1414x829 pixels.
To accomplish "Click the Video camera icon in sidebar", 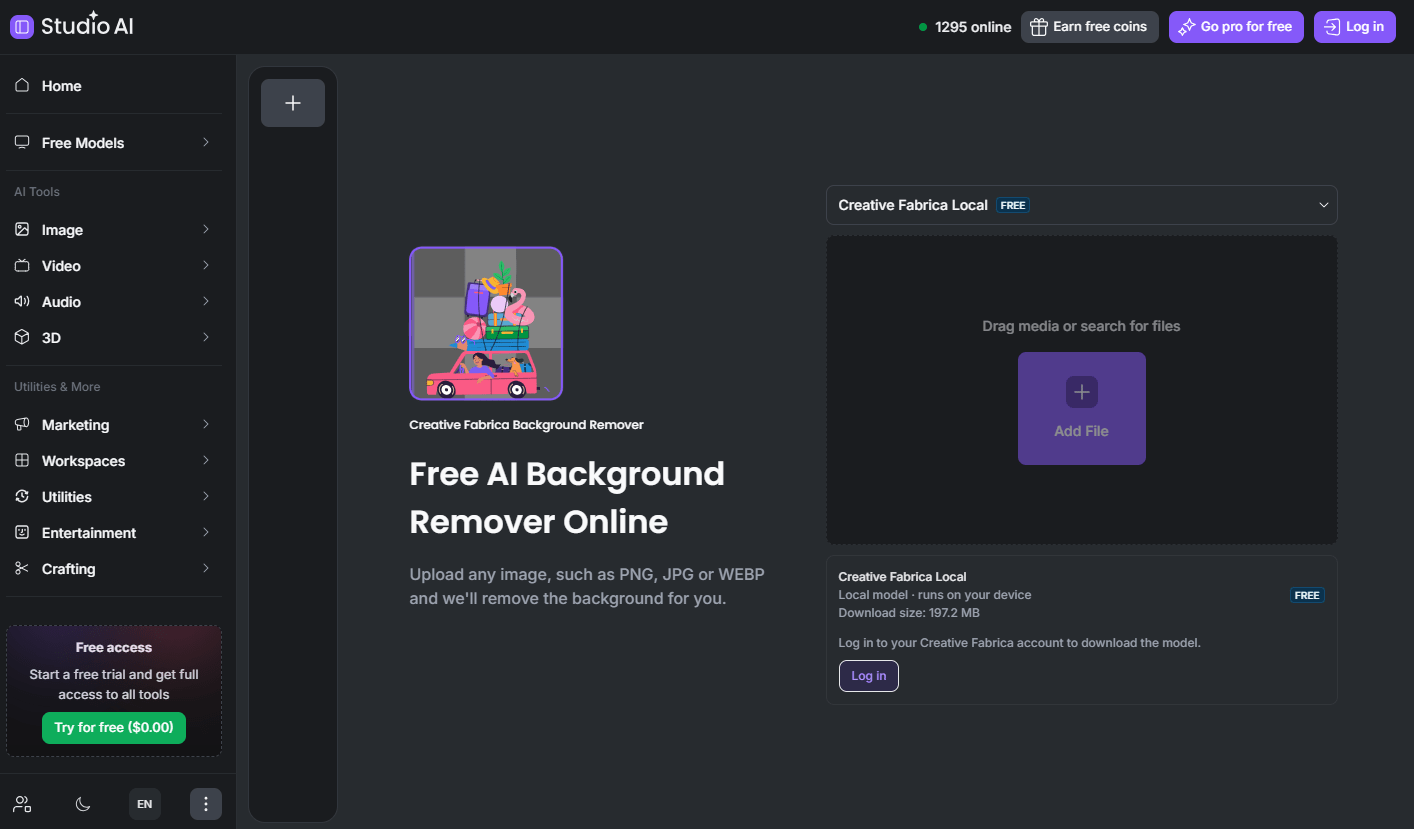I will (x=22, y=266).
